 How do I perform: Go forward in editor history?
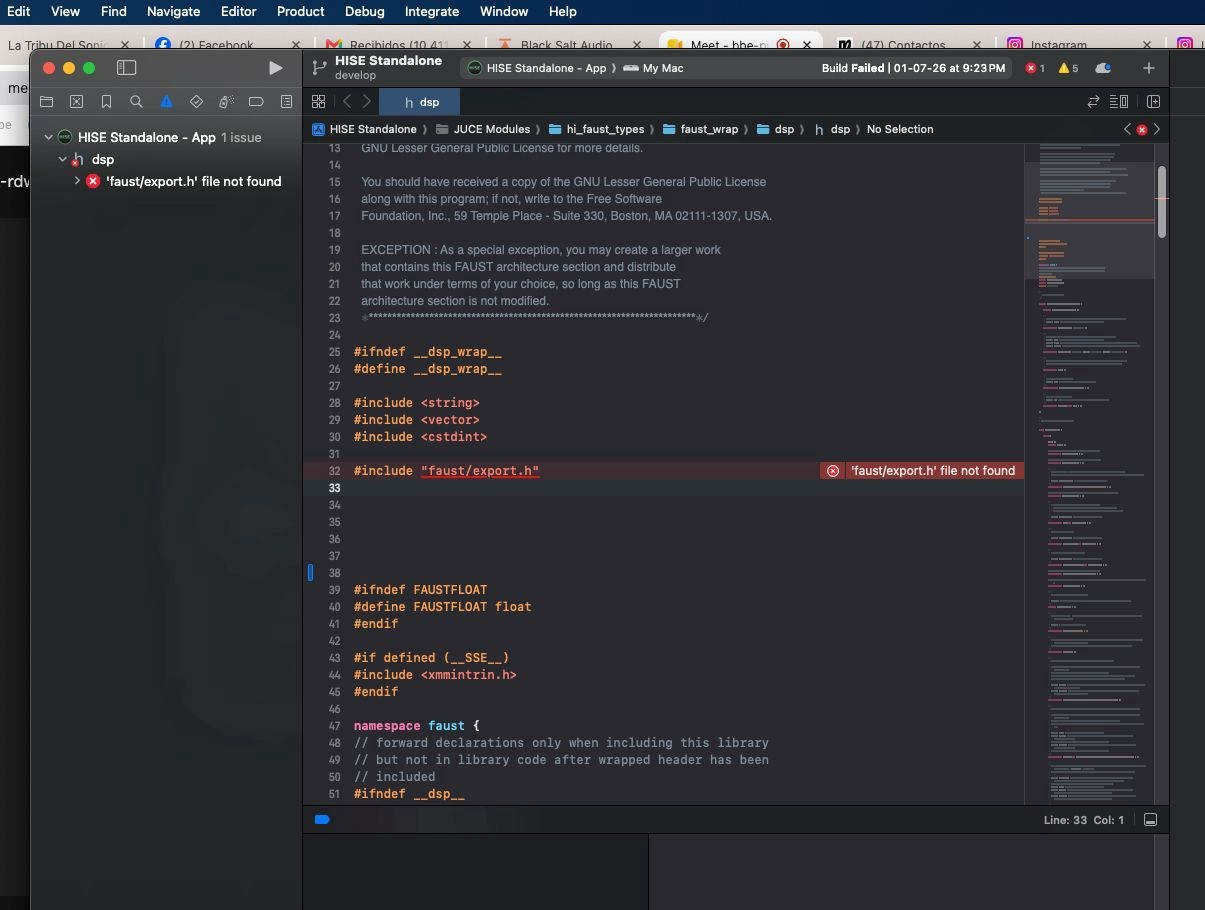tap(367, 102)
